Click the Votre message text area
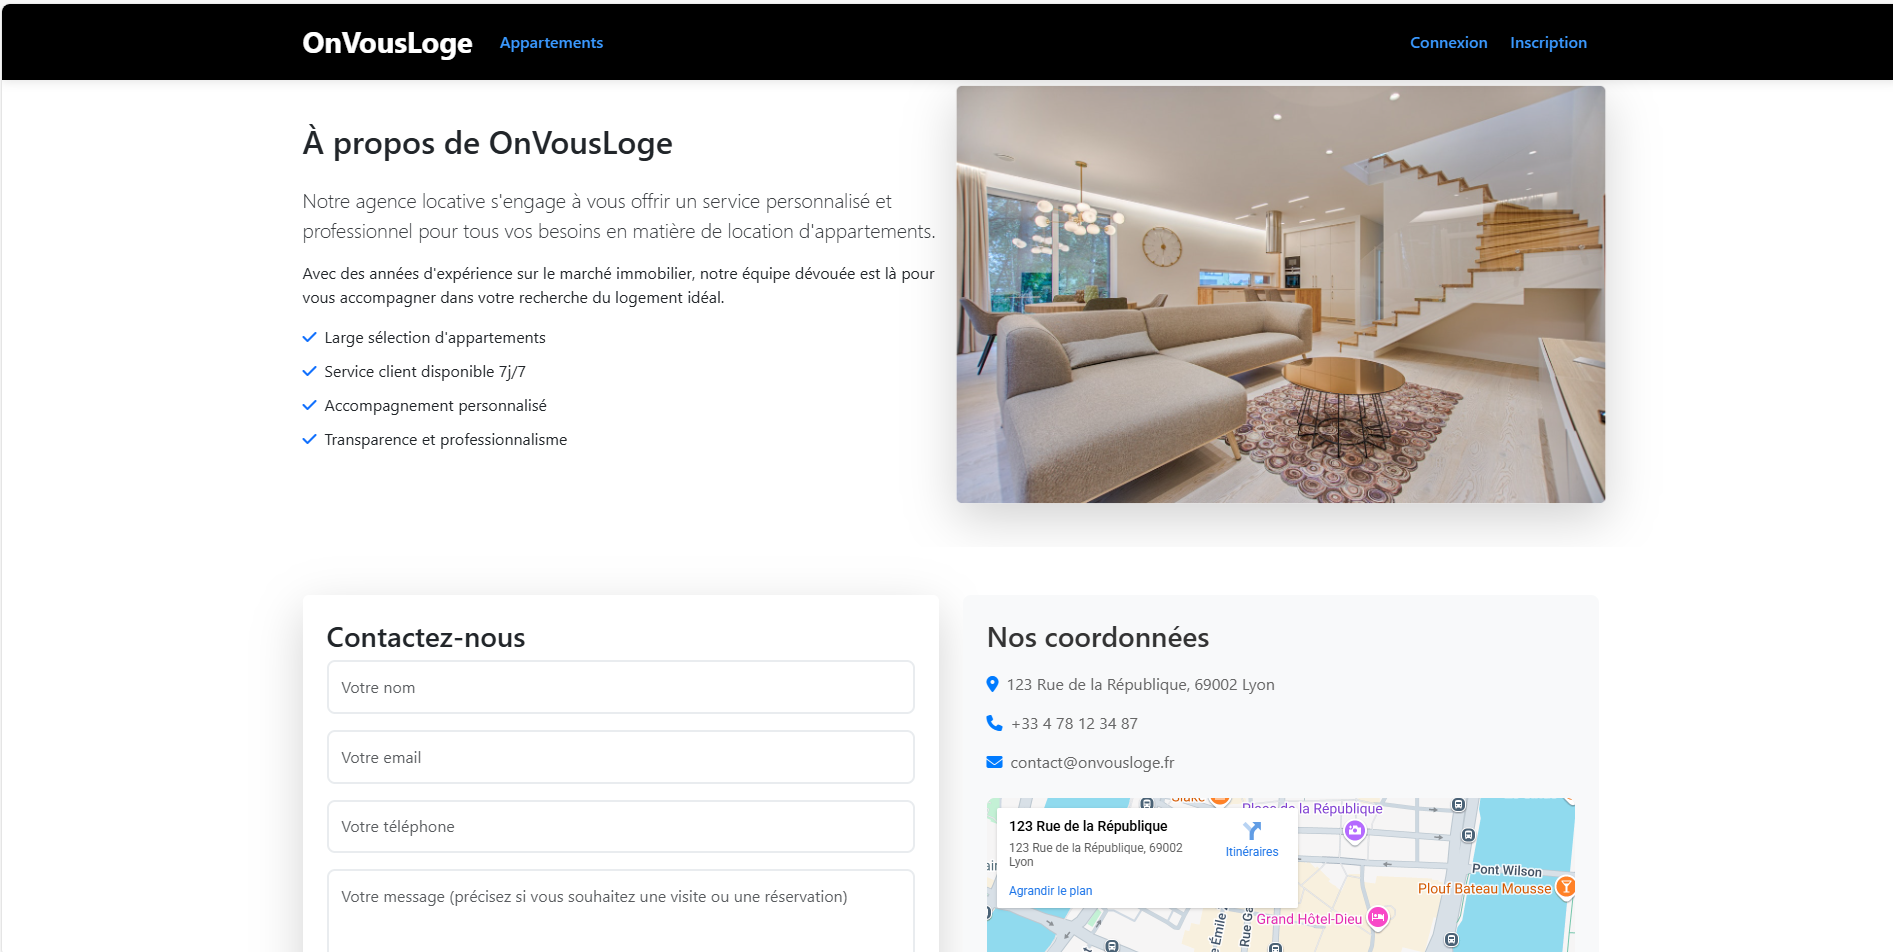1893x952 pixels. [x=620, y=910]
